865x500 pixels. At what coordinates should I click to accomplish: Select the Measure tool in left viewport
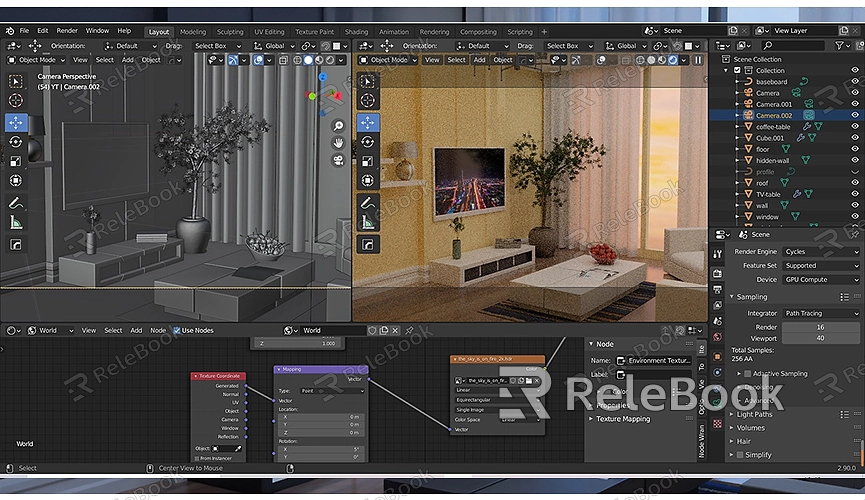tap(16, 223)
